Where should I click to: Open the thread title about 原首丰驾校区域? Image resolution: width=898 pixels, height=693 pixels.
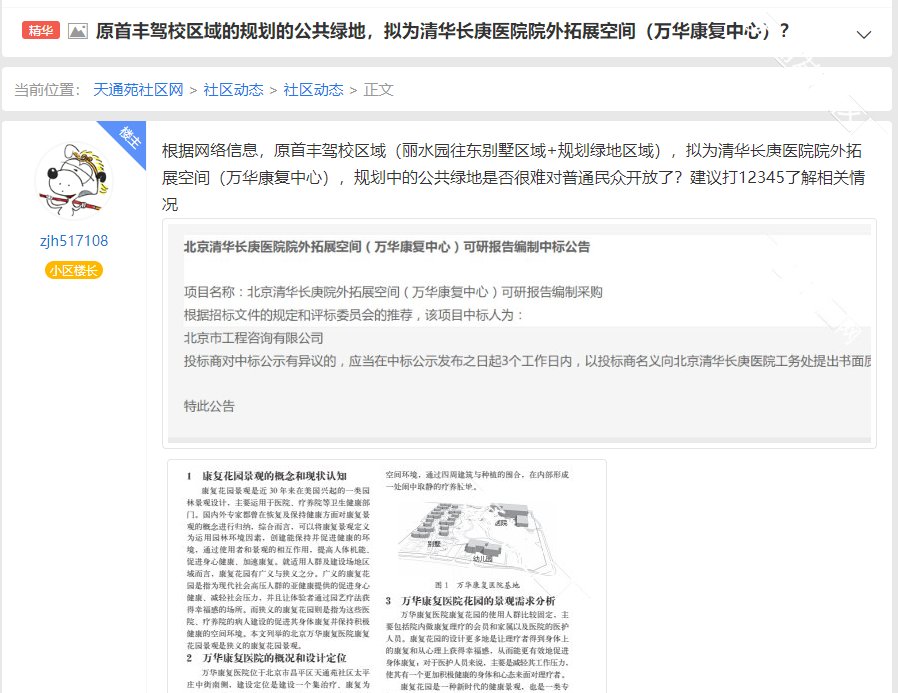click(x=442, y=31)
